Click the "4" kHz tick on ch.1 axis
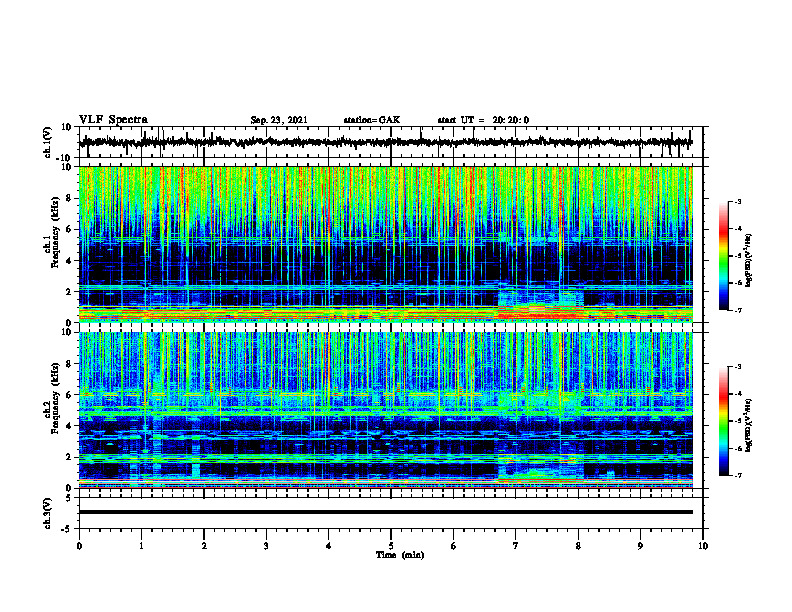This screenshot has width=792, height=612. click(x=70, y=261)
